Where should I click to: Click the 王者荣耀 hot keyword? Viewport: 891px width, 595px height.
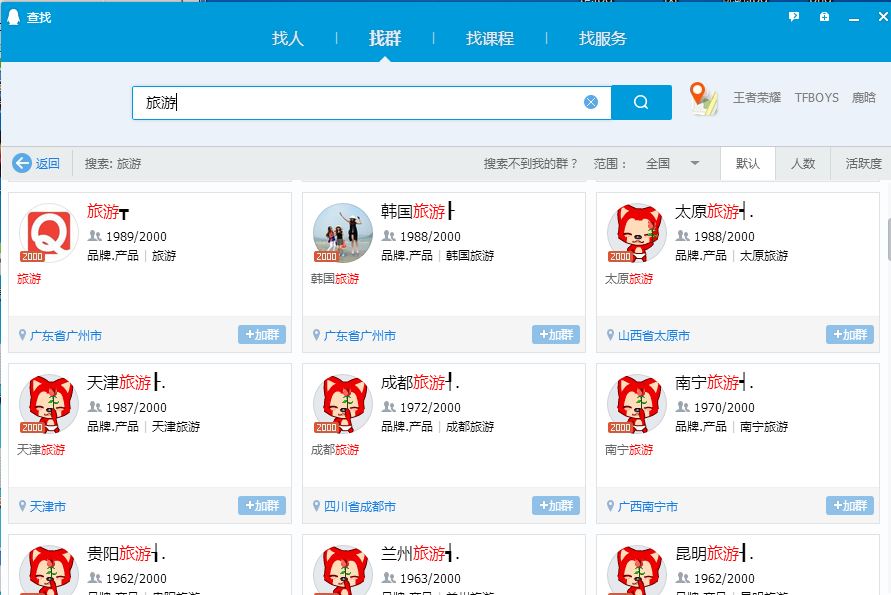[x=757, y=98]
